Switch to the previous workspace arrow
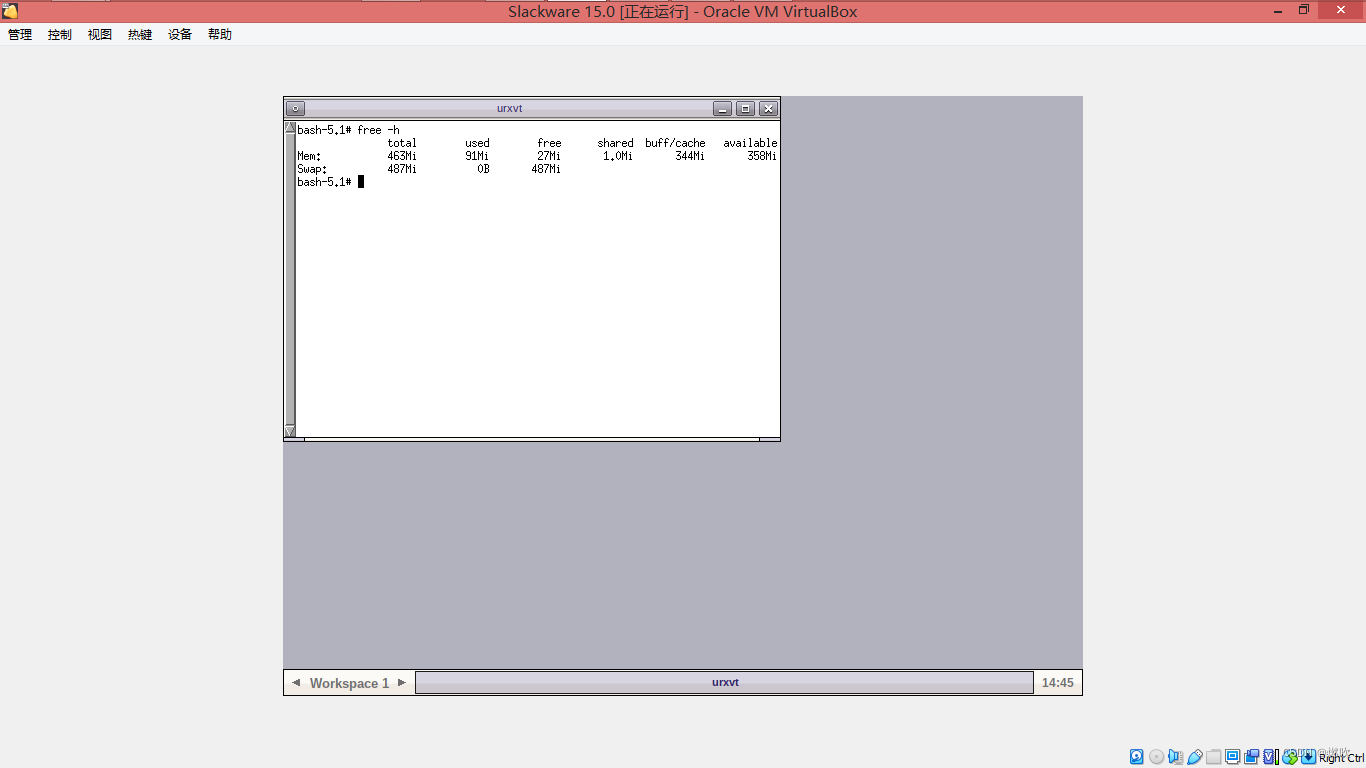The image size is (1366, 768). click(x=296, y=683)
